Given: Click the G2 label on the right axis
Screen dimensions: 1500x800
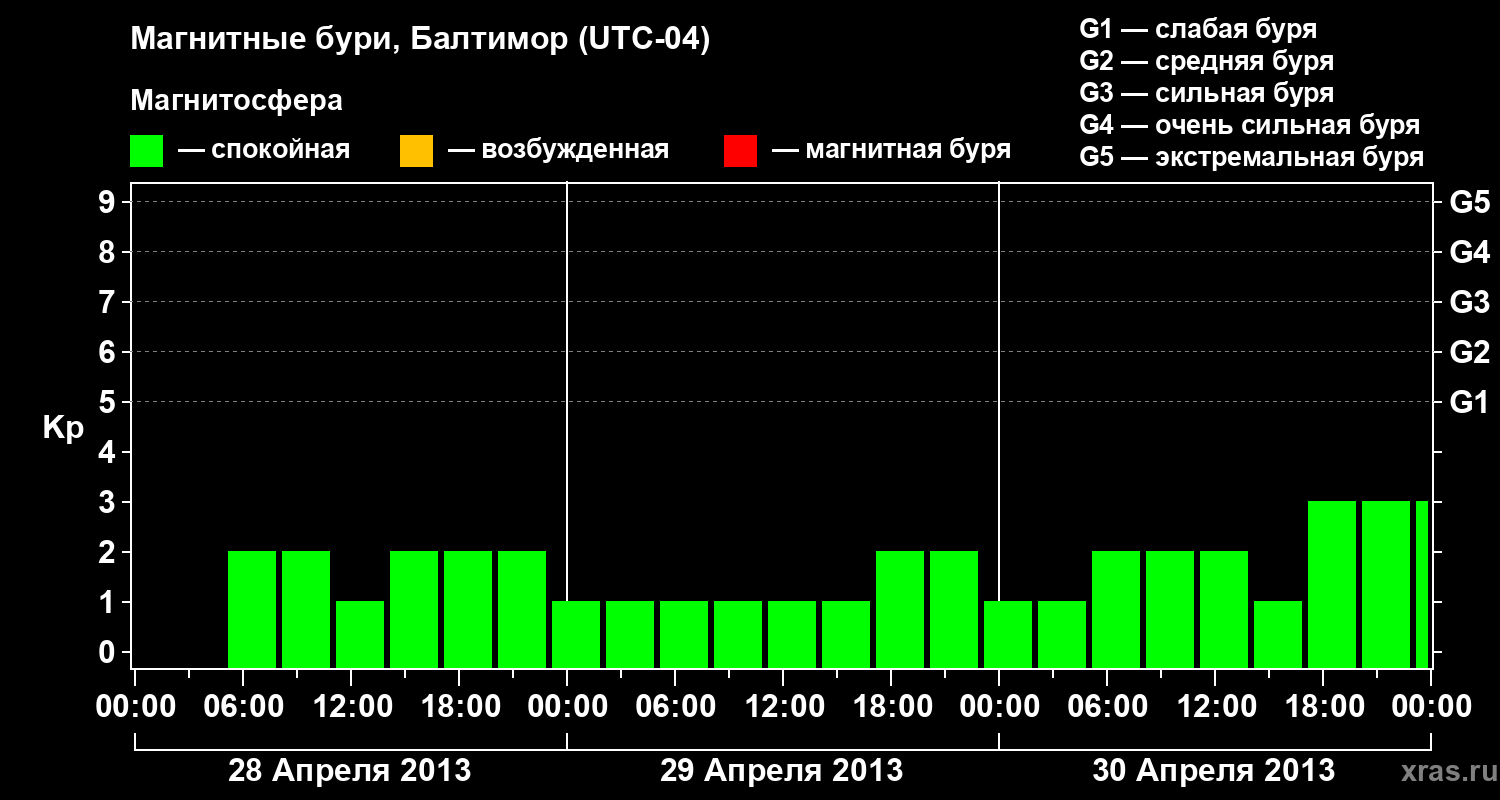Looking at the screenshot, I should tap(1469, 352).
